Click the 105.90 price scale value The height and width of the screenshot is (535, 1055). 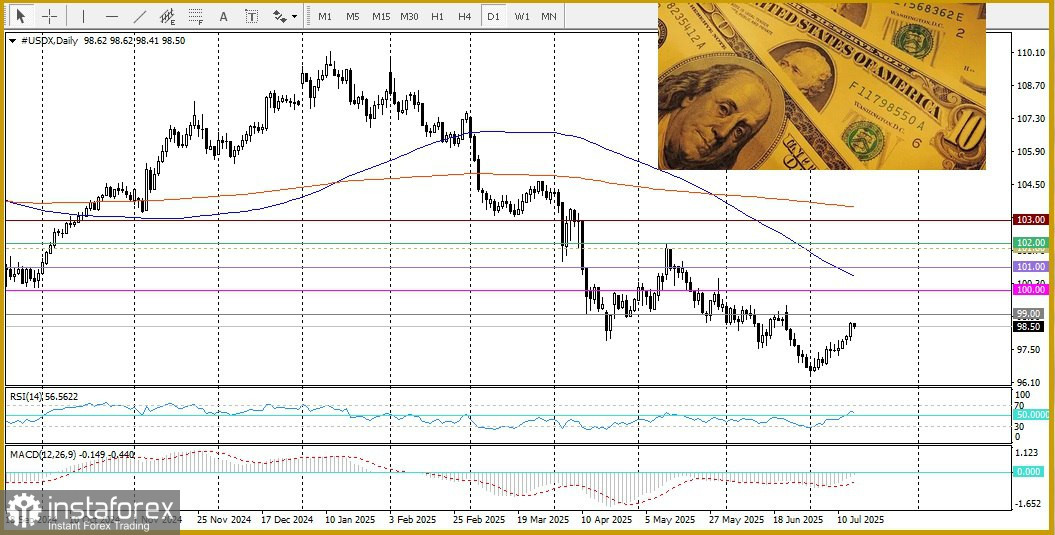1031,151
